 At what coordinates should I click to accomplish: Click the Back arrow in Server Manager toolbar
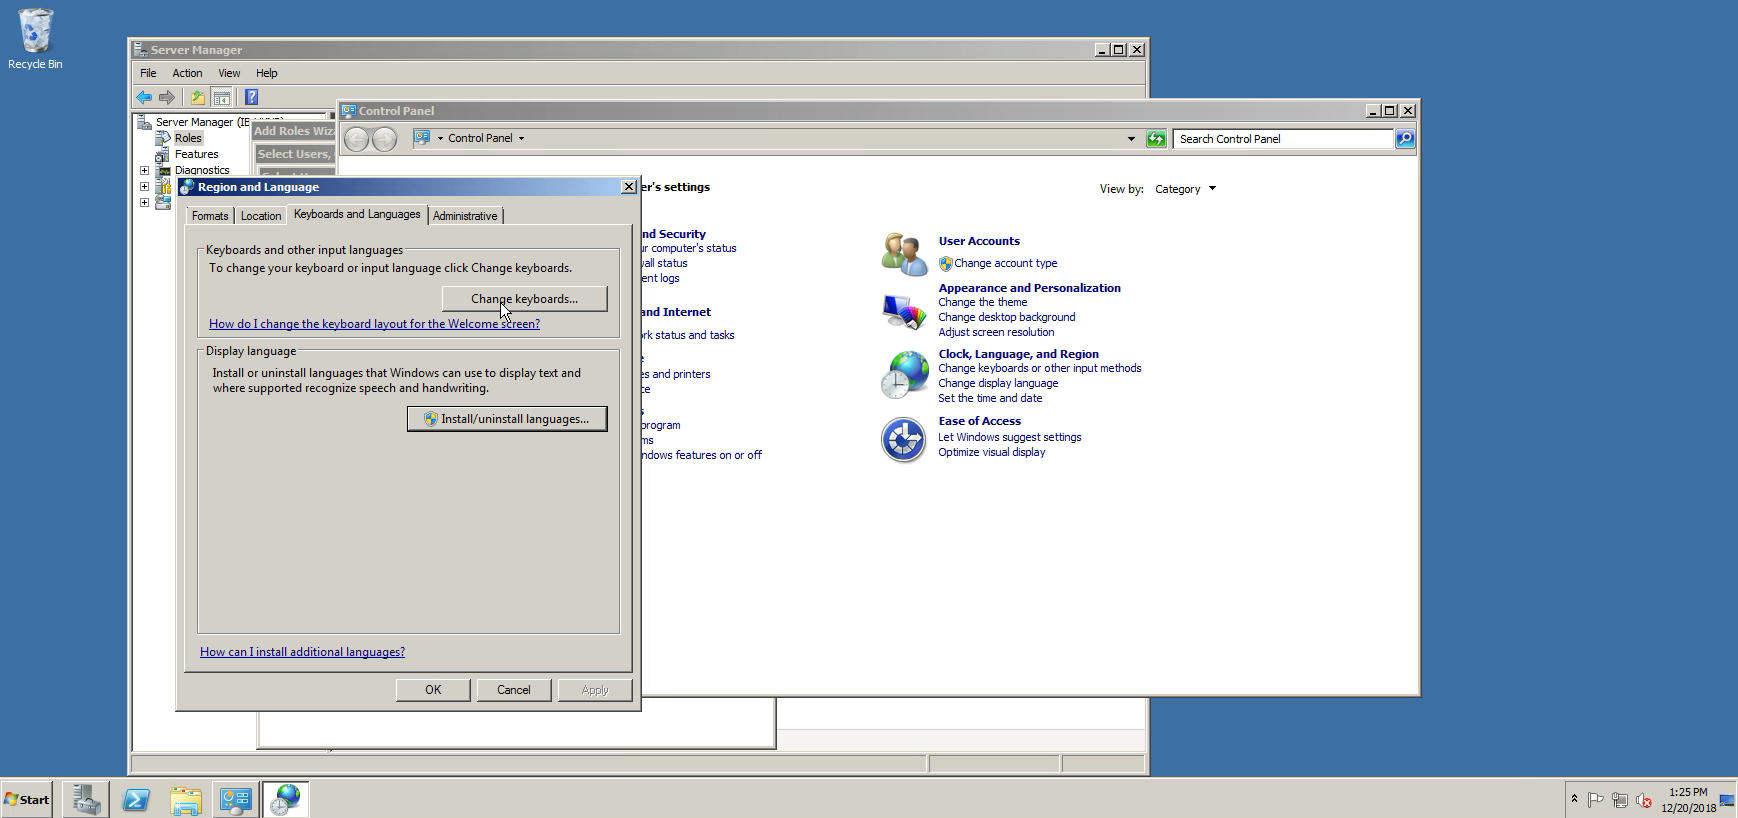pyautogui.click(x=144, y=97)
